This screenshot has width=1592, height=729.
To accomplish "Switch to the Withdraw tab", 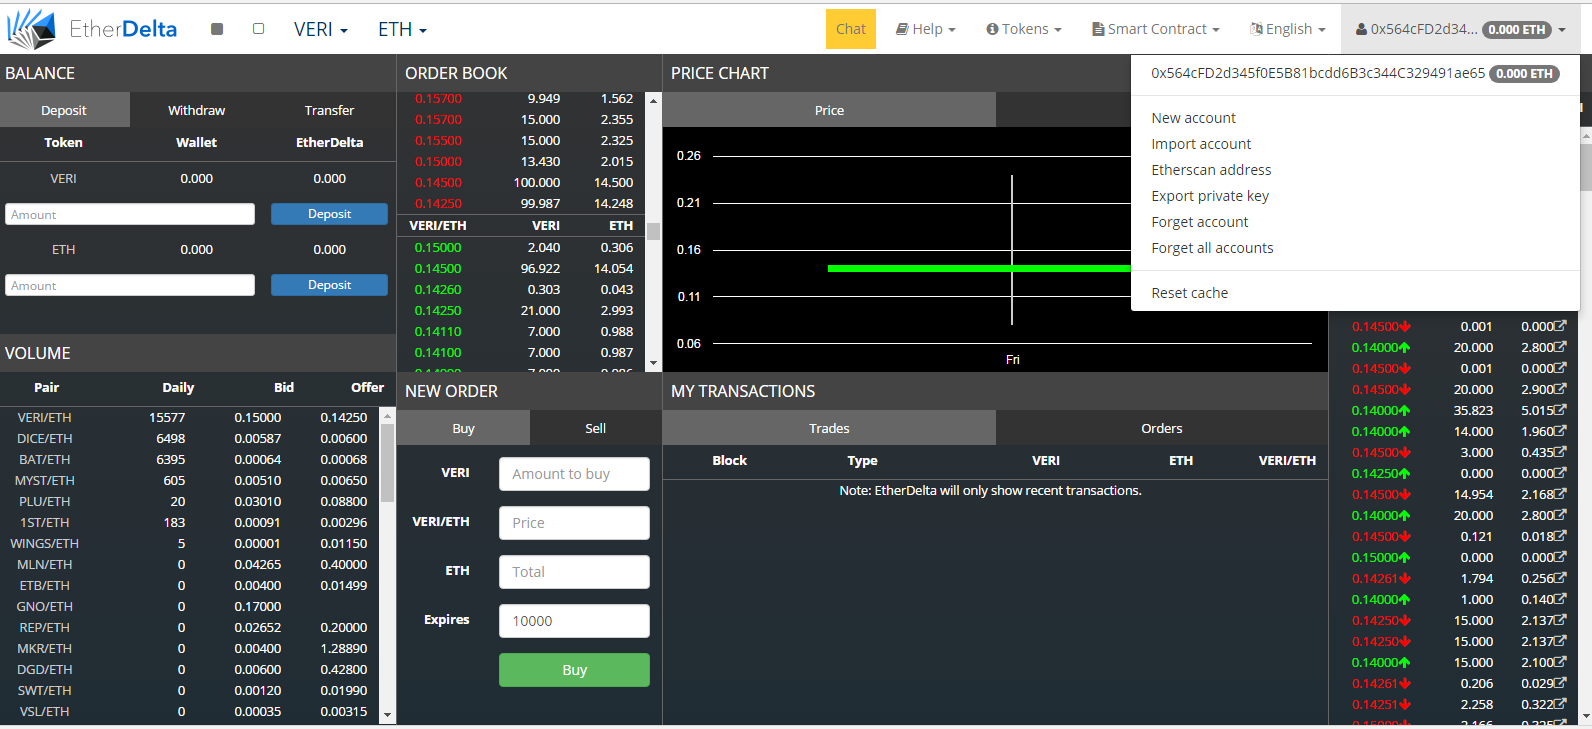I will pyautogui.click(x=196, y=110).
